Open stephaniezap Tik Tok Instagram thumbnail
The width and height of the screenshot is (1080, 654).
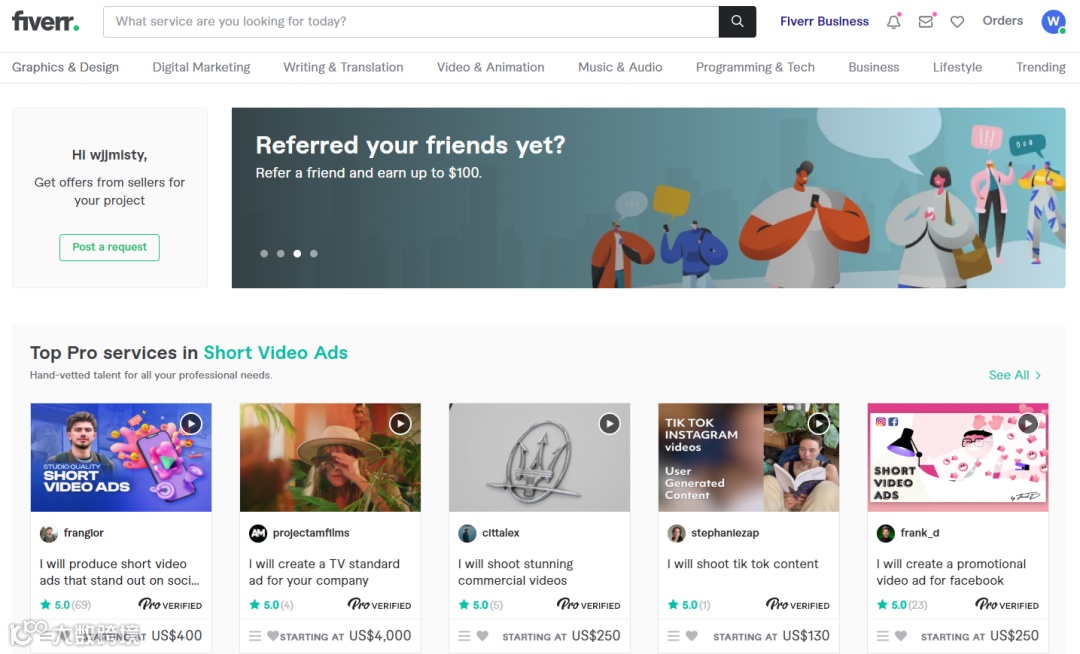[749, 457]
